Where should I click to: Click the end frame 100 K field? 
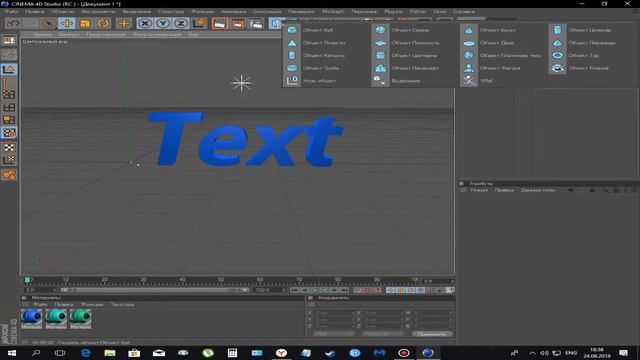[x=269, y=290]
